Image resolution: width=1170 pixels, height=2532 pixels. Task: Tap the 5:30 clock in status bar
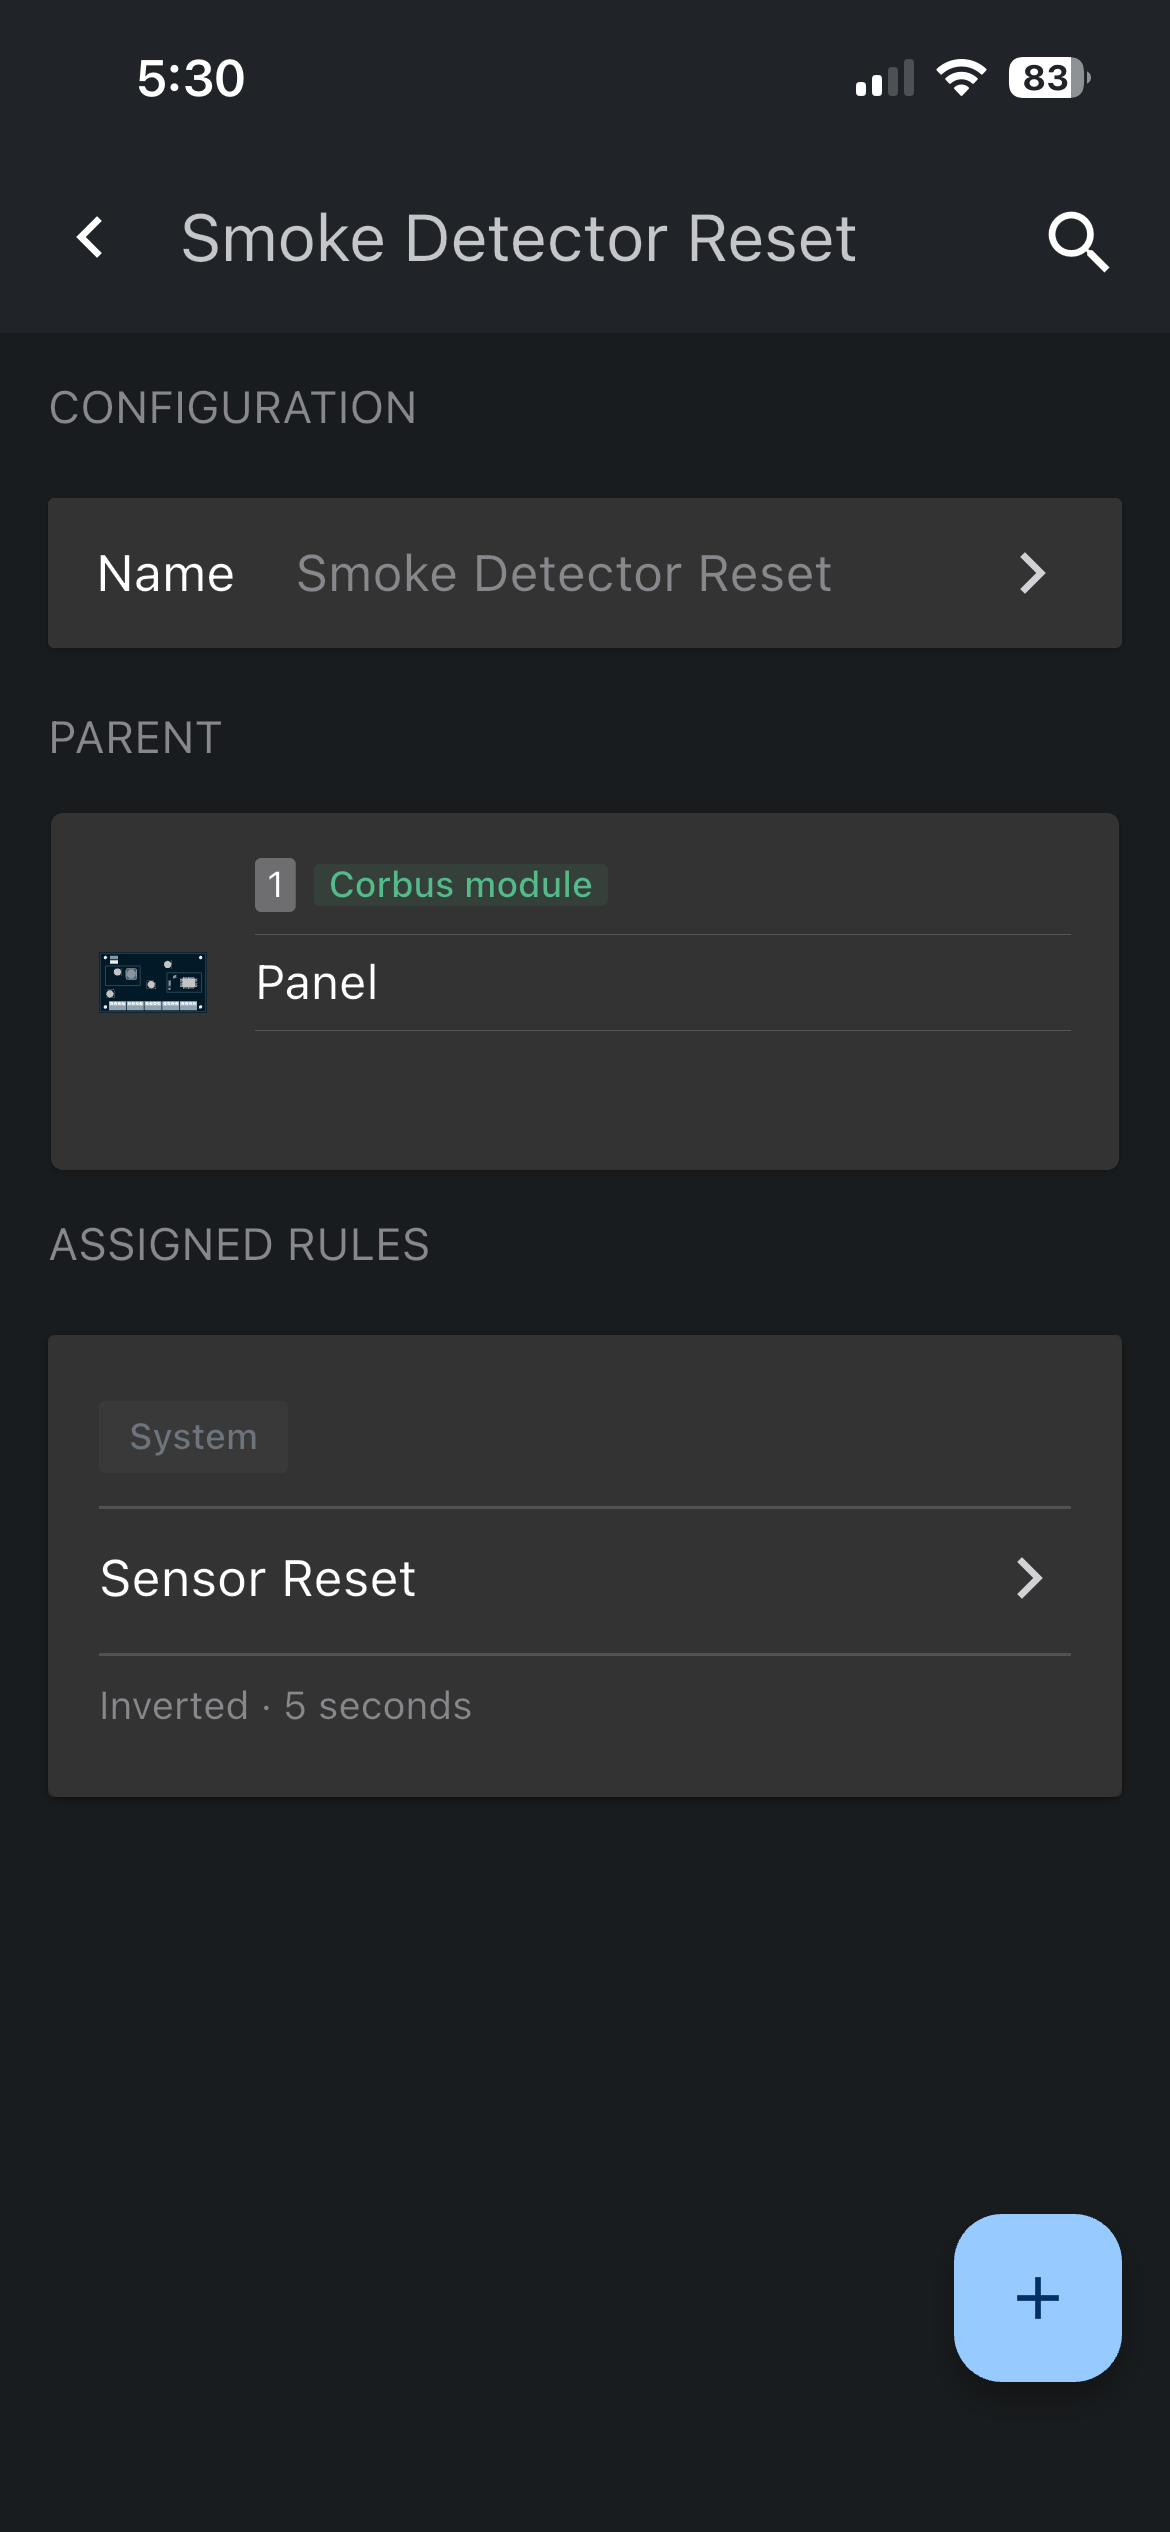[190, 78]
